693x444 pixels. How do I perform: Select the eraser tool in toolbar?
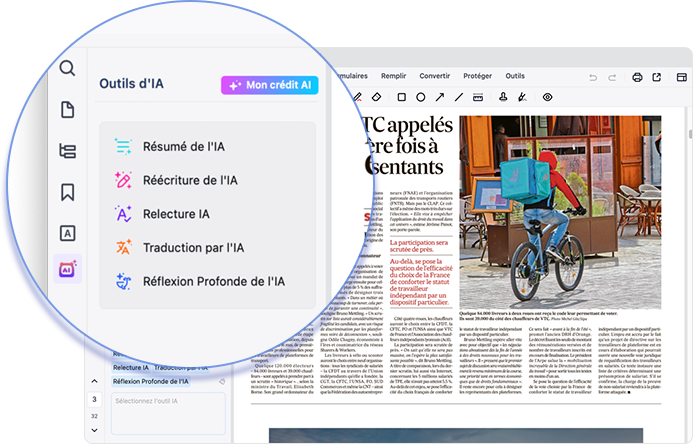[377, 98]
